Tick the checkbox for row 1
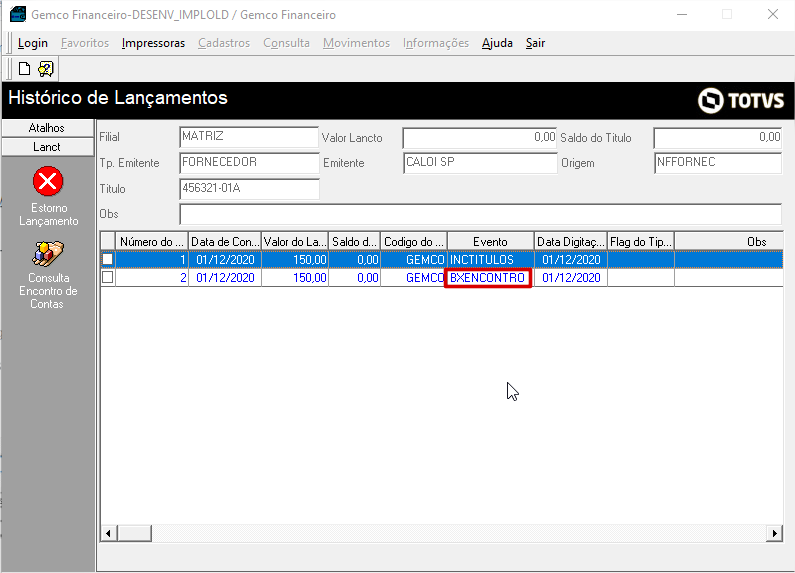Viewport: 795px width, 573px height. pos(107,260)
